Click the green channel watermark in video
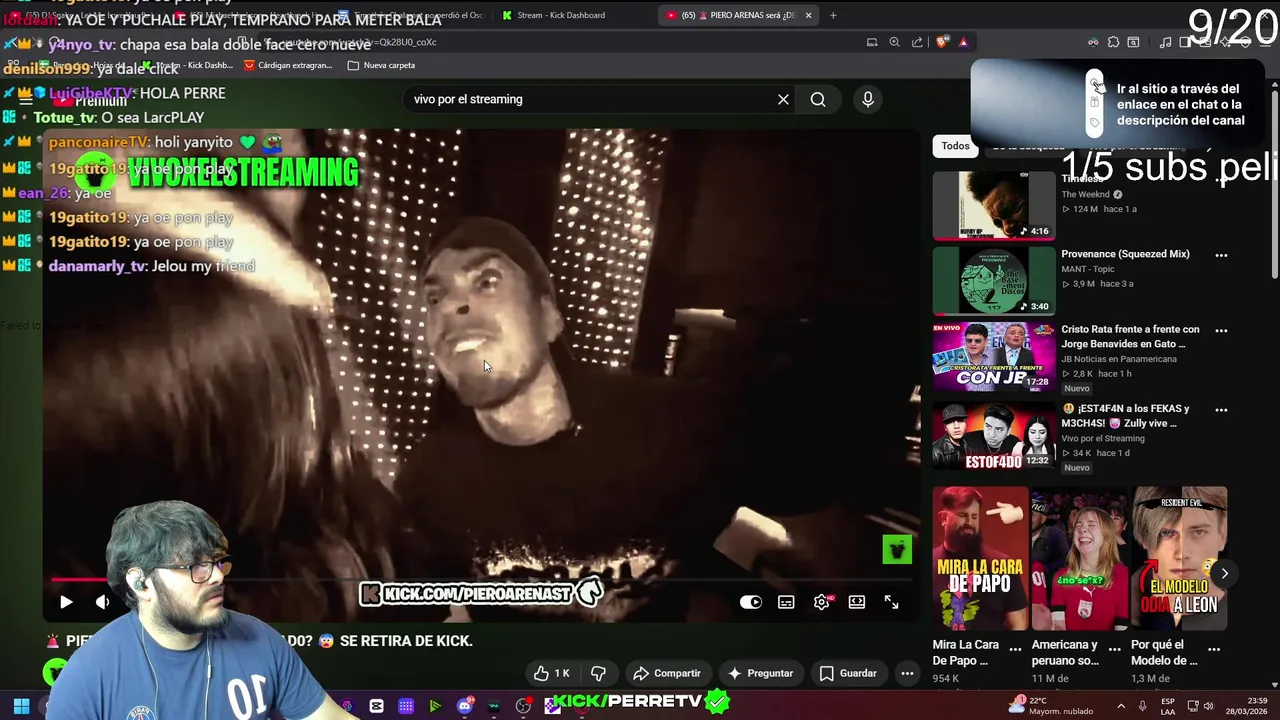 click(x=897, y=549)
